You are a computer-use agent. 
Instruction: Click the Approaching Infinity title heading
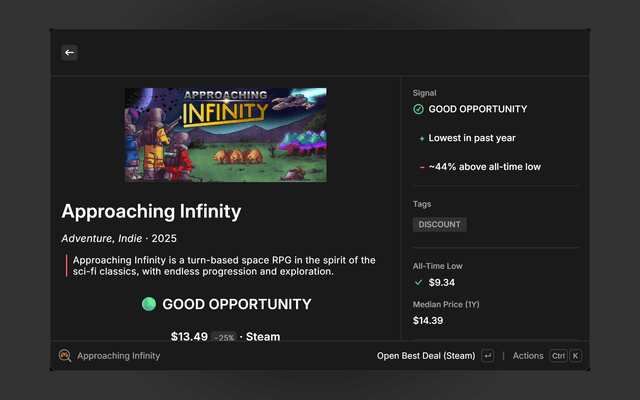(151, 212)
